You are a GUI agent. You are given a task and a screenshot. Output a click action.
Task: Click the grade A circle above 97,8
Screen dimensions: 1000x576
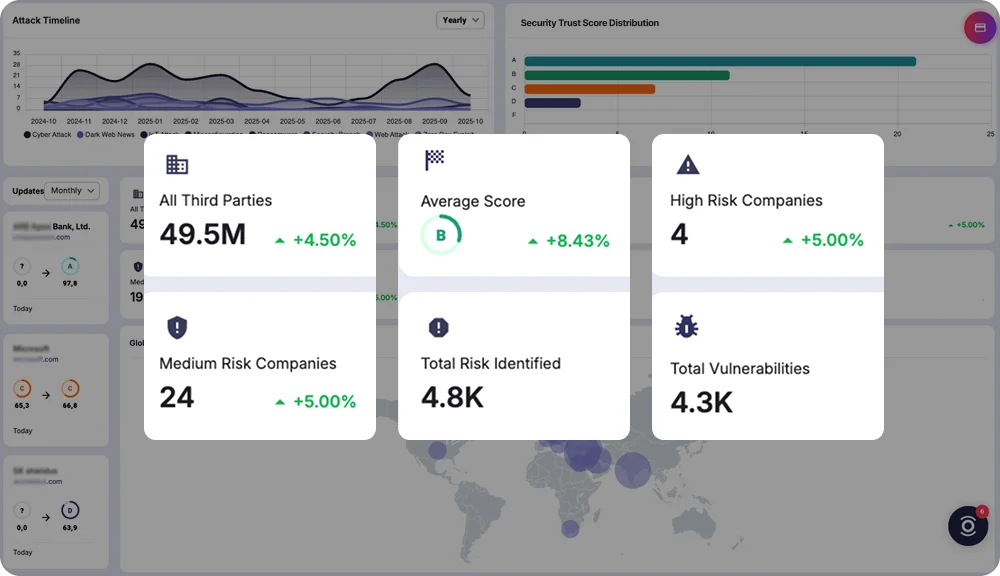tap(70, 266)
